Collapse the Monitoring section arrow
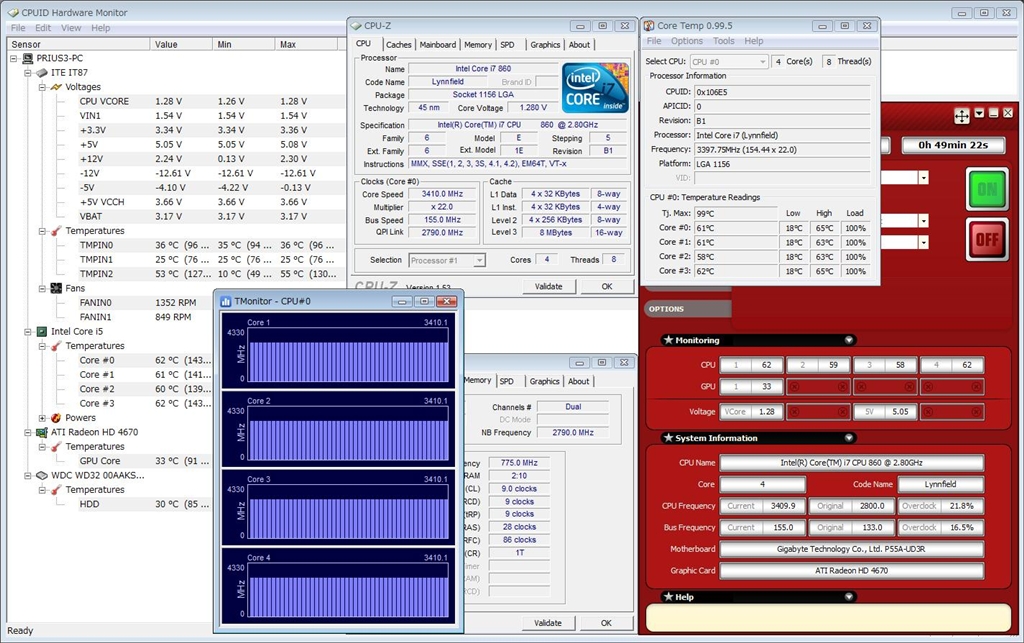Screen dimensions: 1024x643 pyautogui.click(x=849, y=340)
